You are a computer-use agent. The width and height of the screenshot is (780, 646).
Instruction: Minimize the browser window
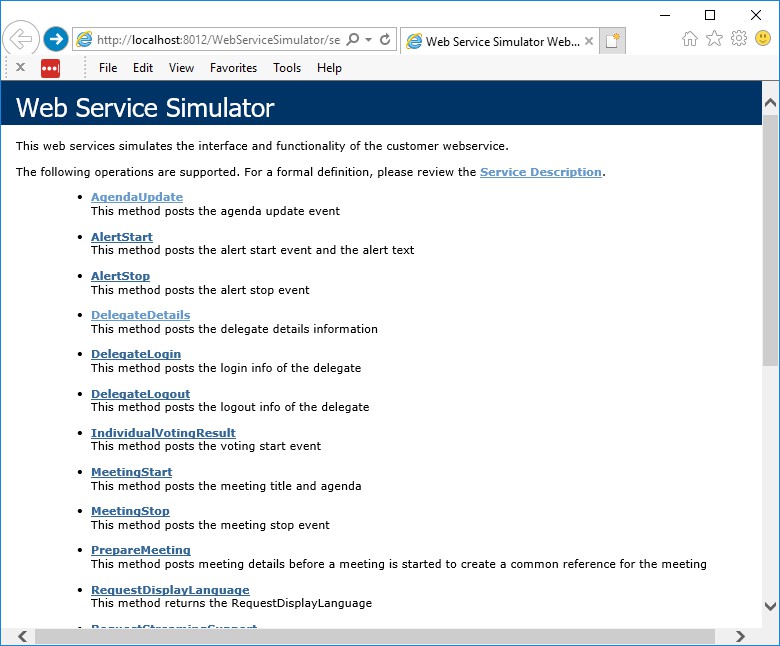[x=665, y=15]
